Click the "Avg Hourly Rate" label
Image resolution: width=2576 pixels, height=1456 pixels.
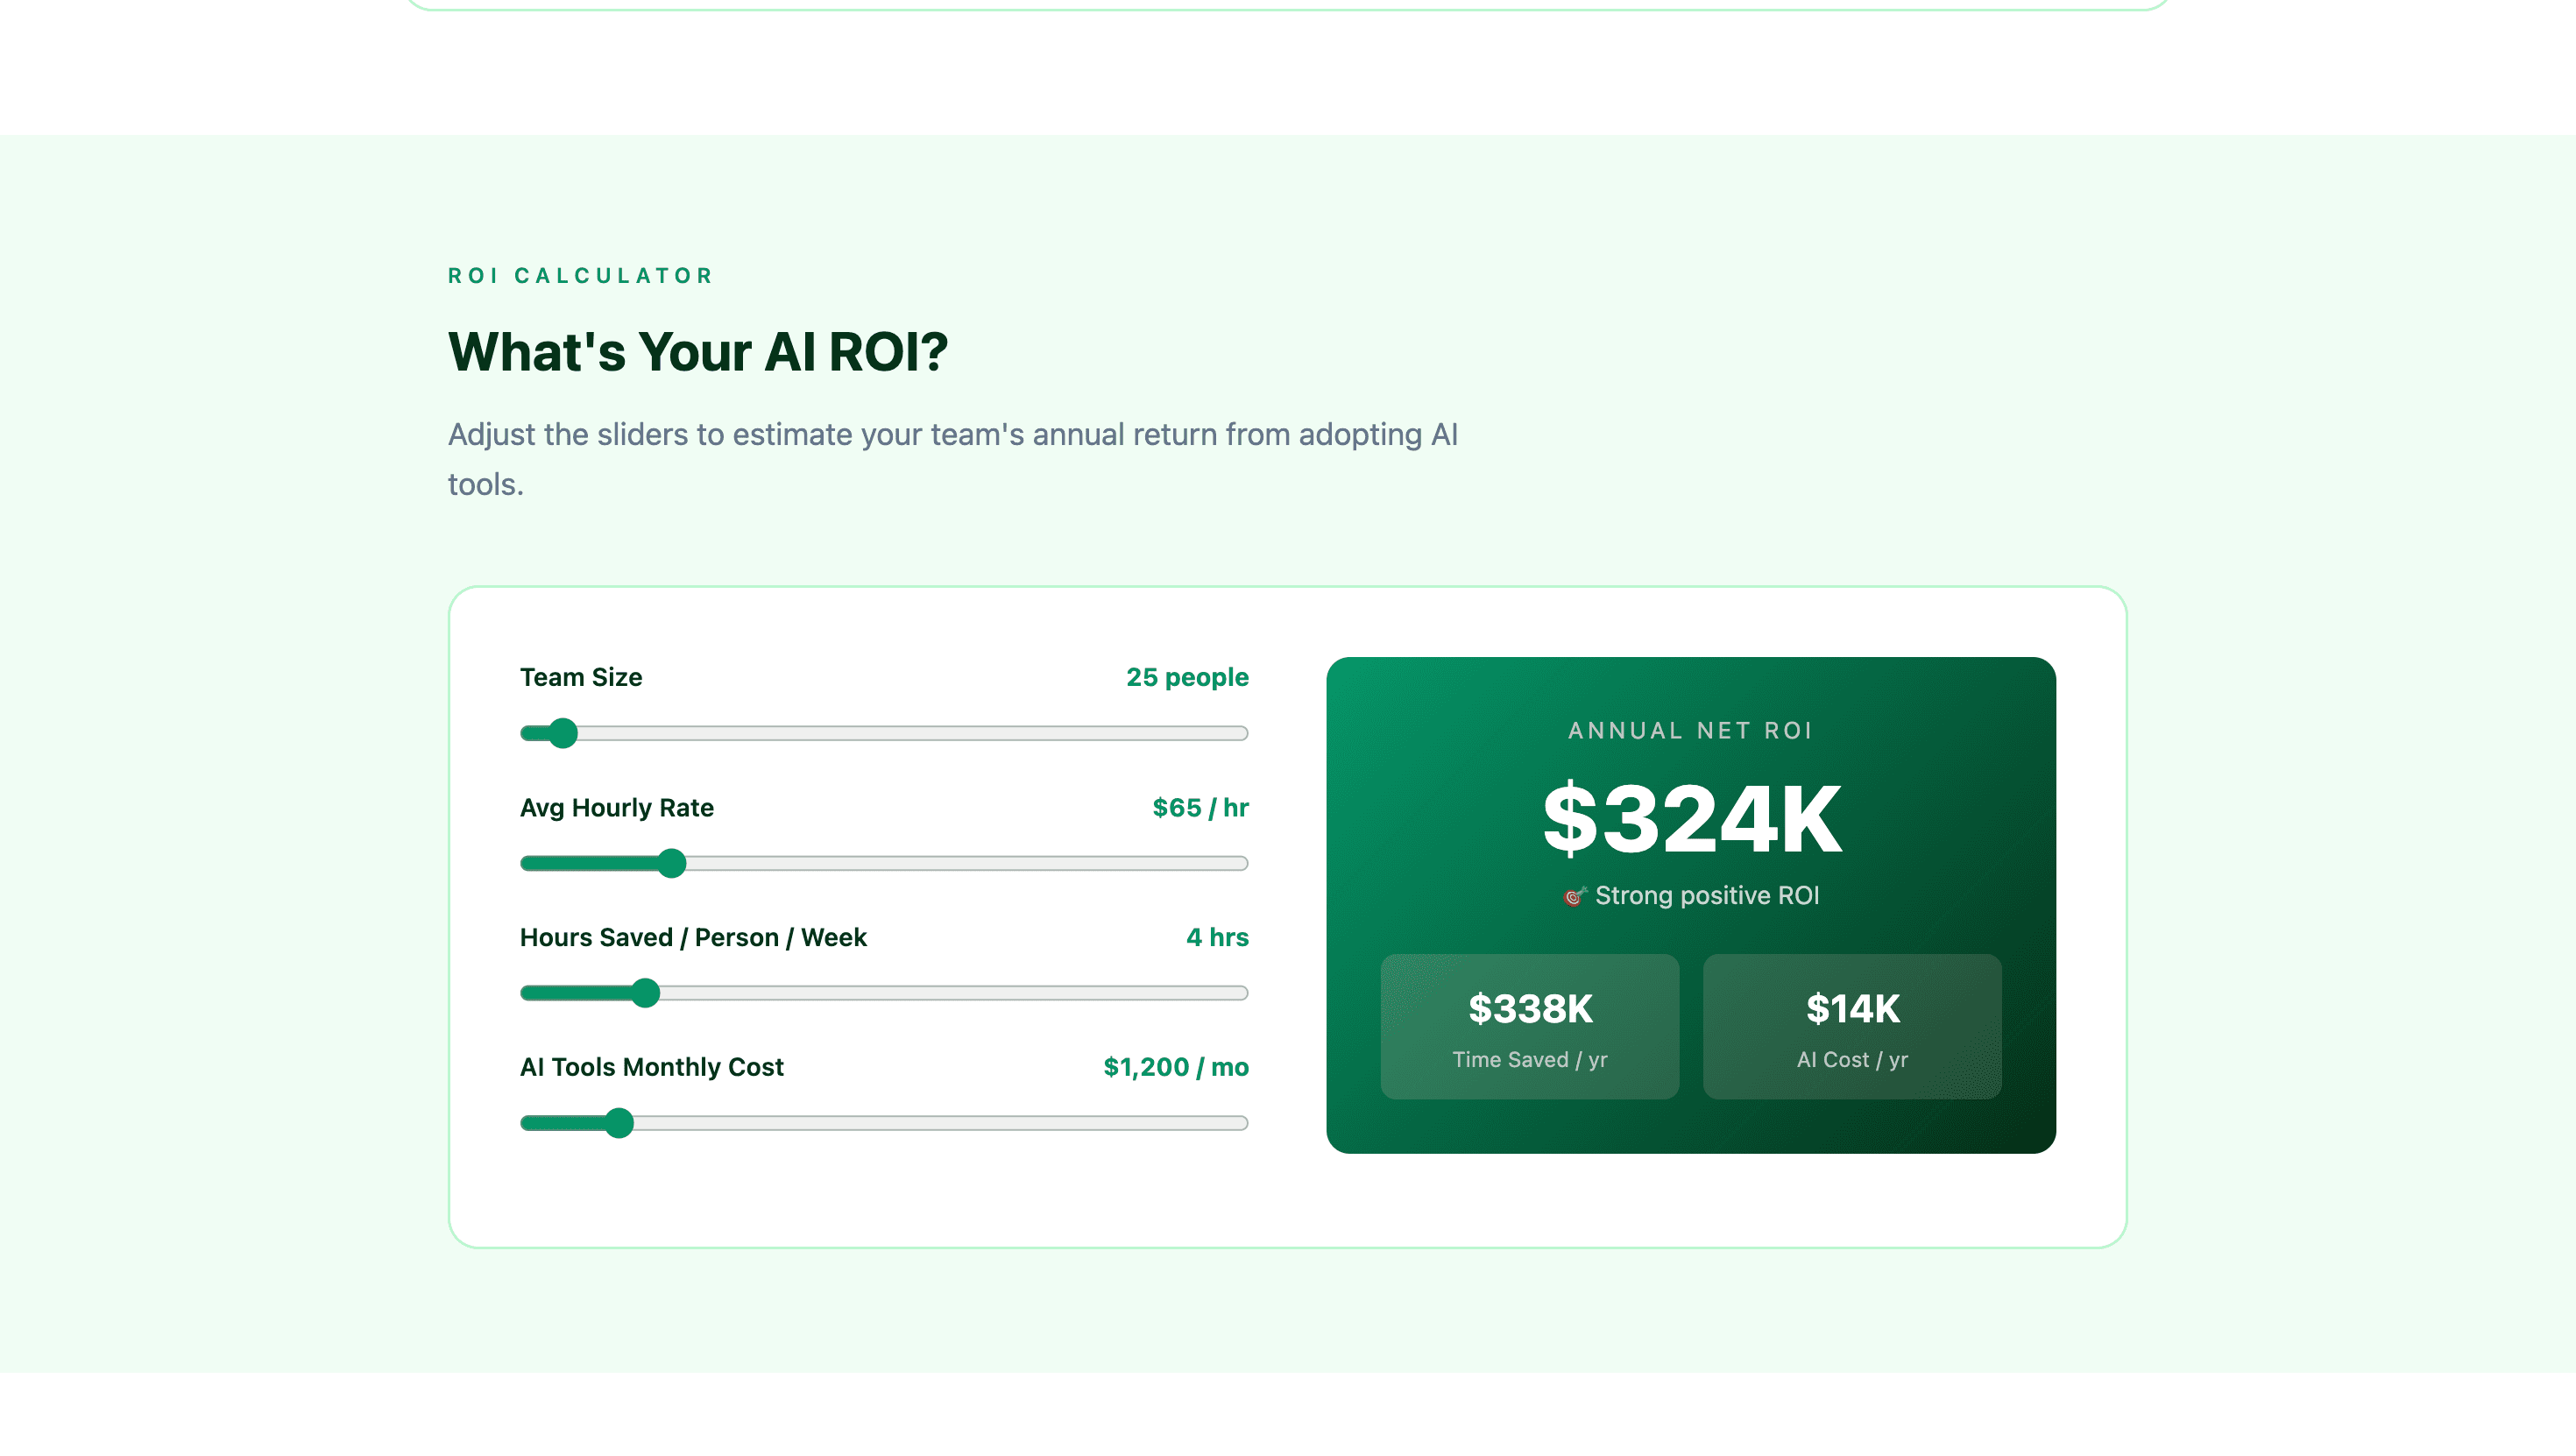click(617, 807)
